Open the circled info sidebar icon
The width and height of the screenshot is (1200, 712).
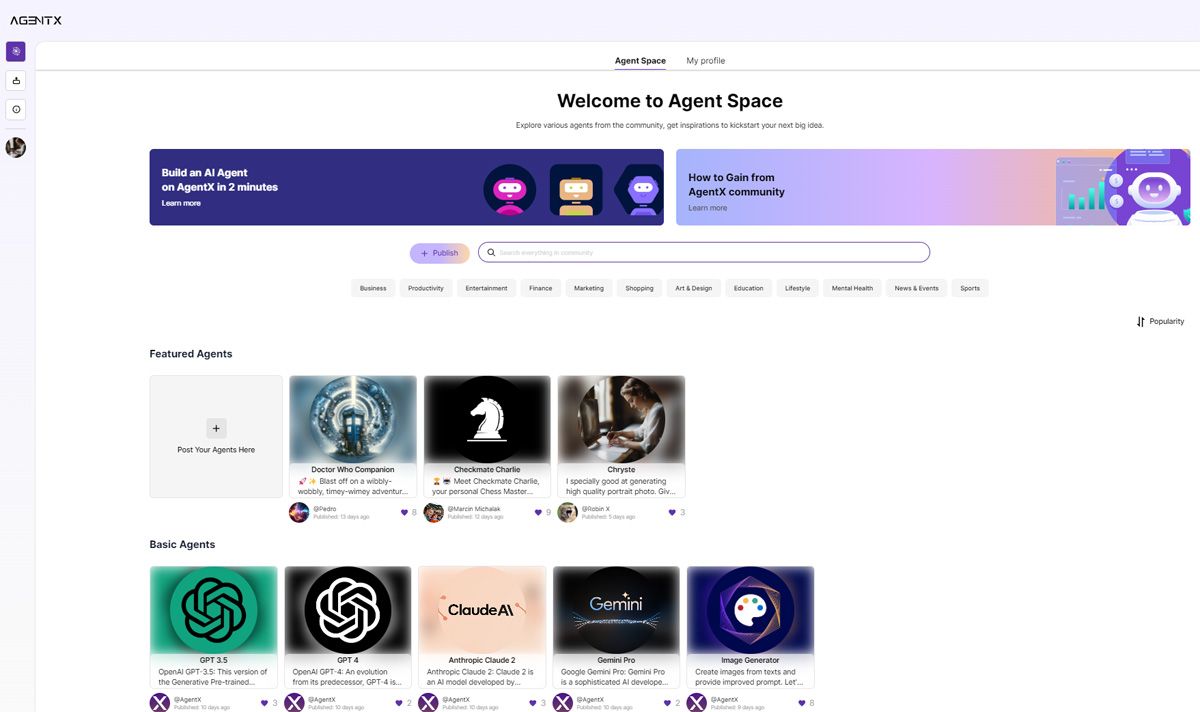tap(16, 109)
